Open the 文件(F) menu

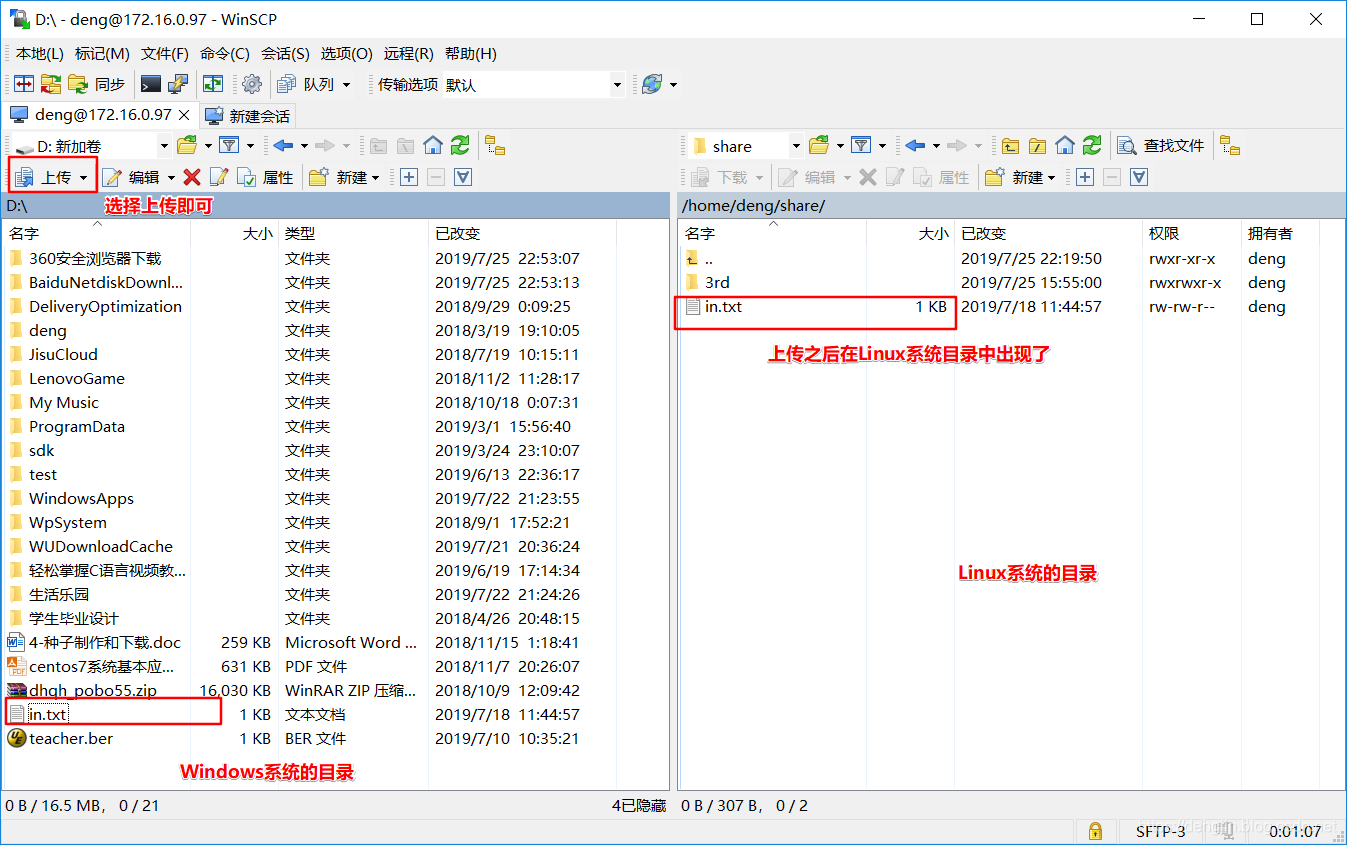(x=165, y=53)
